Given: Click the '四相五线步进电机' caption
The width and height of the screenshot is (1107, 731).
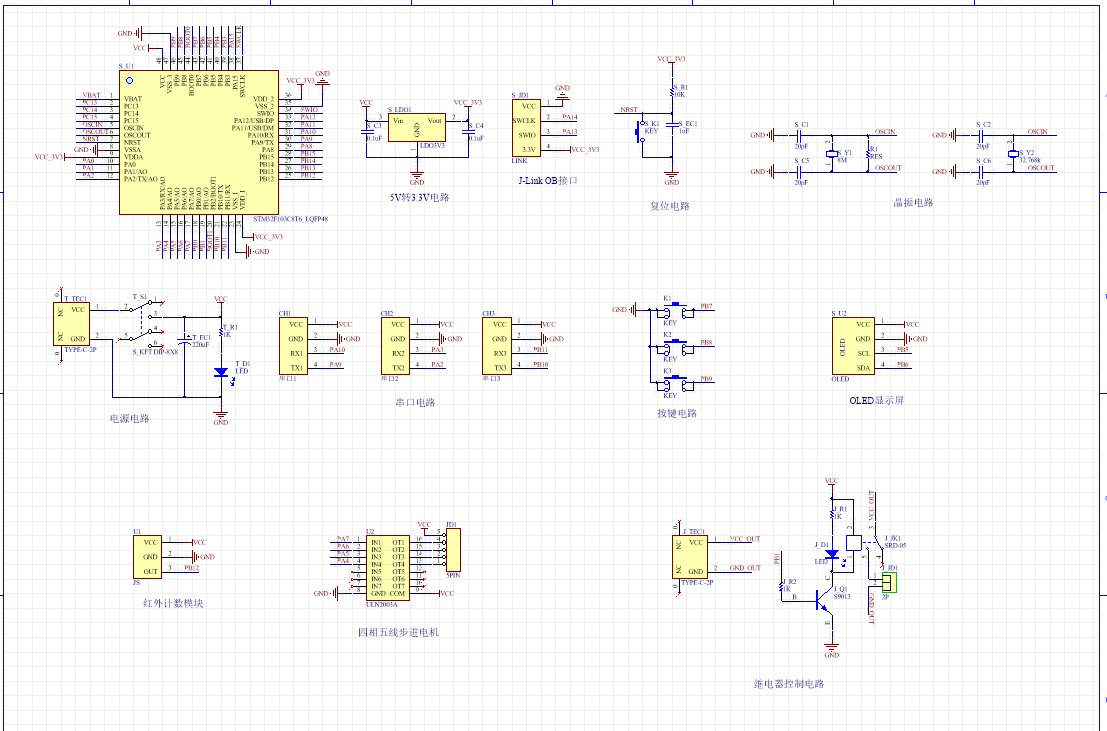Looking at the screenshot, I should [398, 632].
